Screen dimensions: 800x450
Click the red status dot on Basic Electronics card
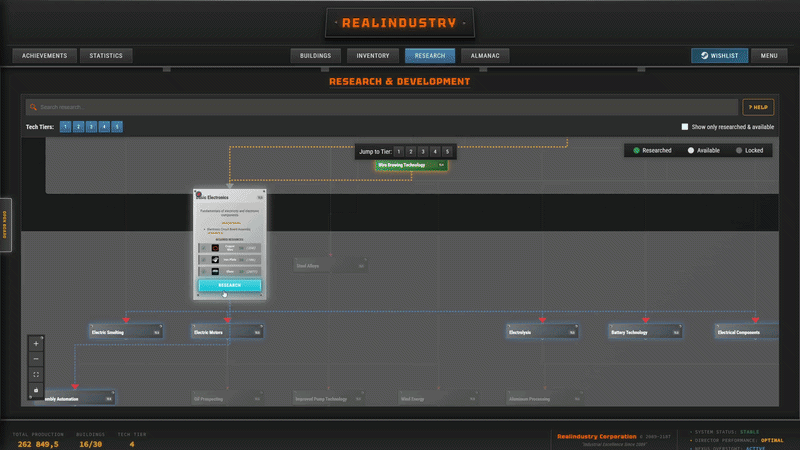[198, 194]
